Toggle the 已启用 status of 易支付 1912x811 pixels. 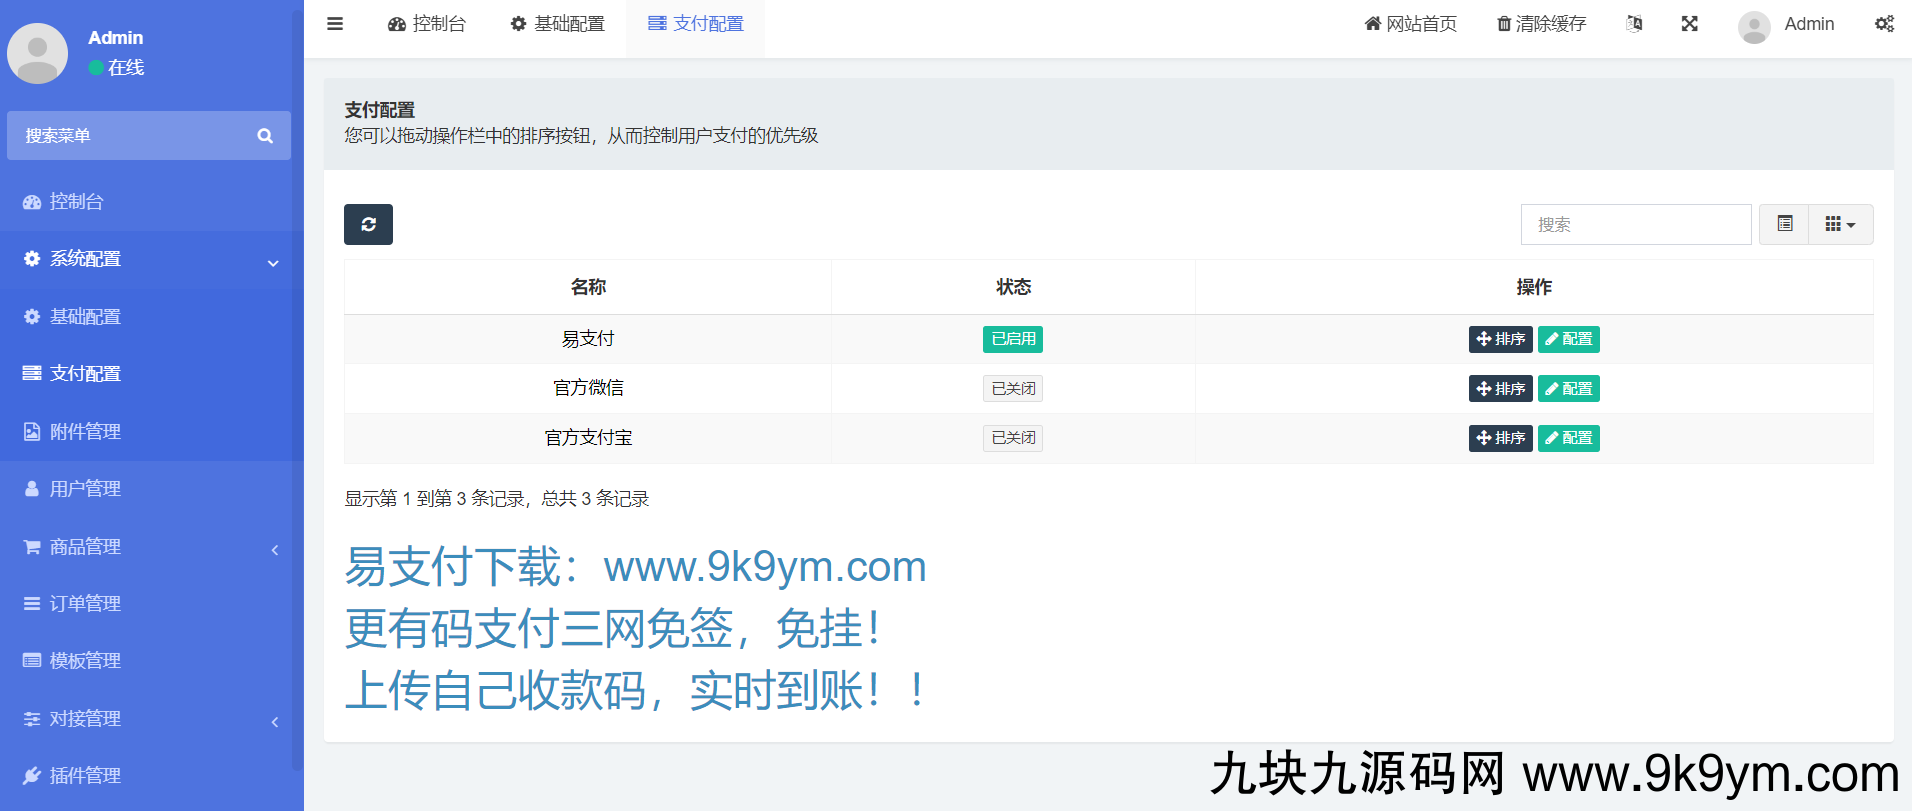click(1012, 339)
